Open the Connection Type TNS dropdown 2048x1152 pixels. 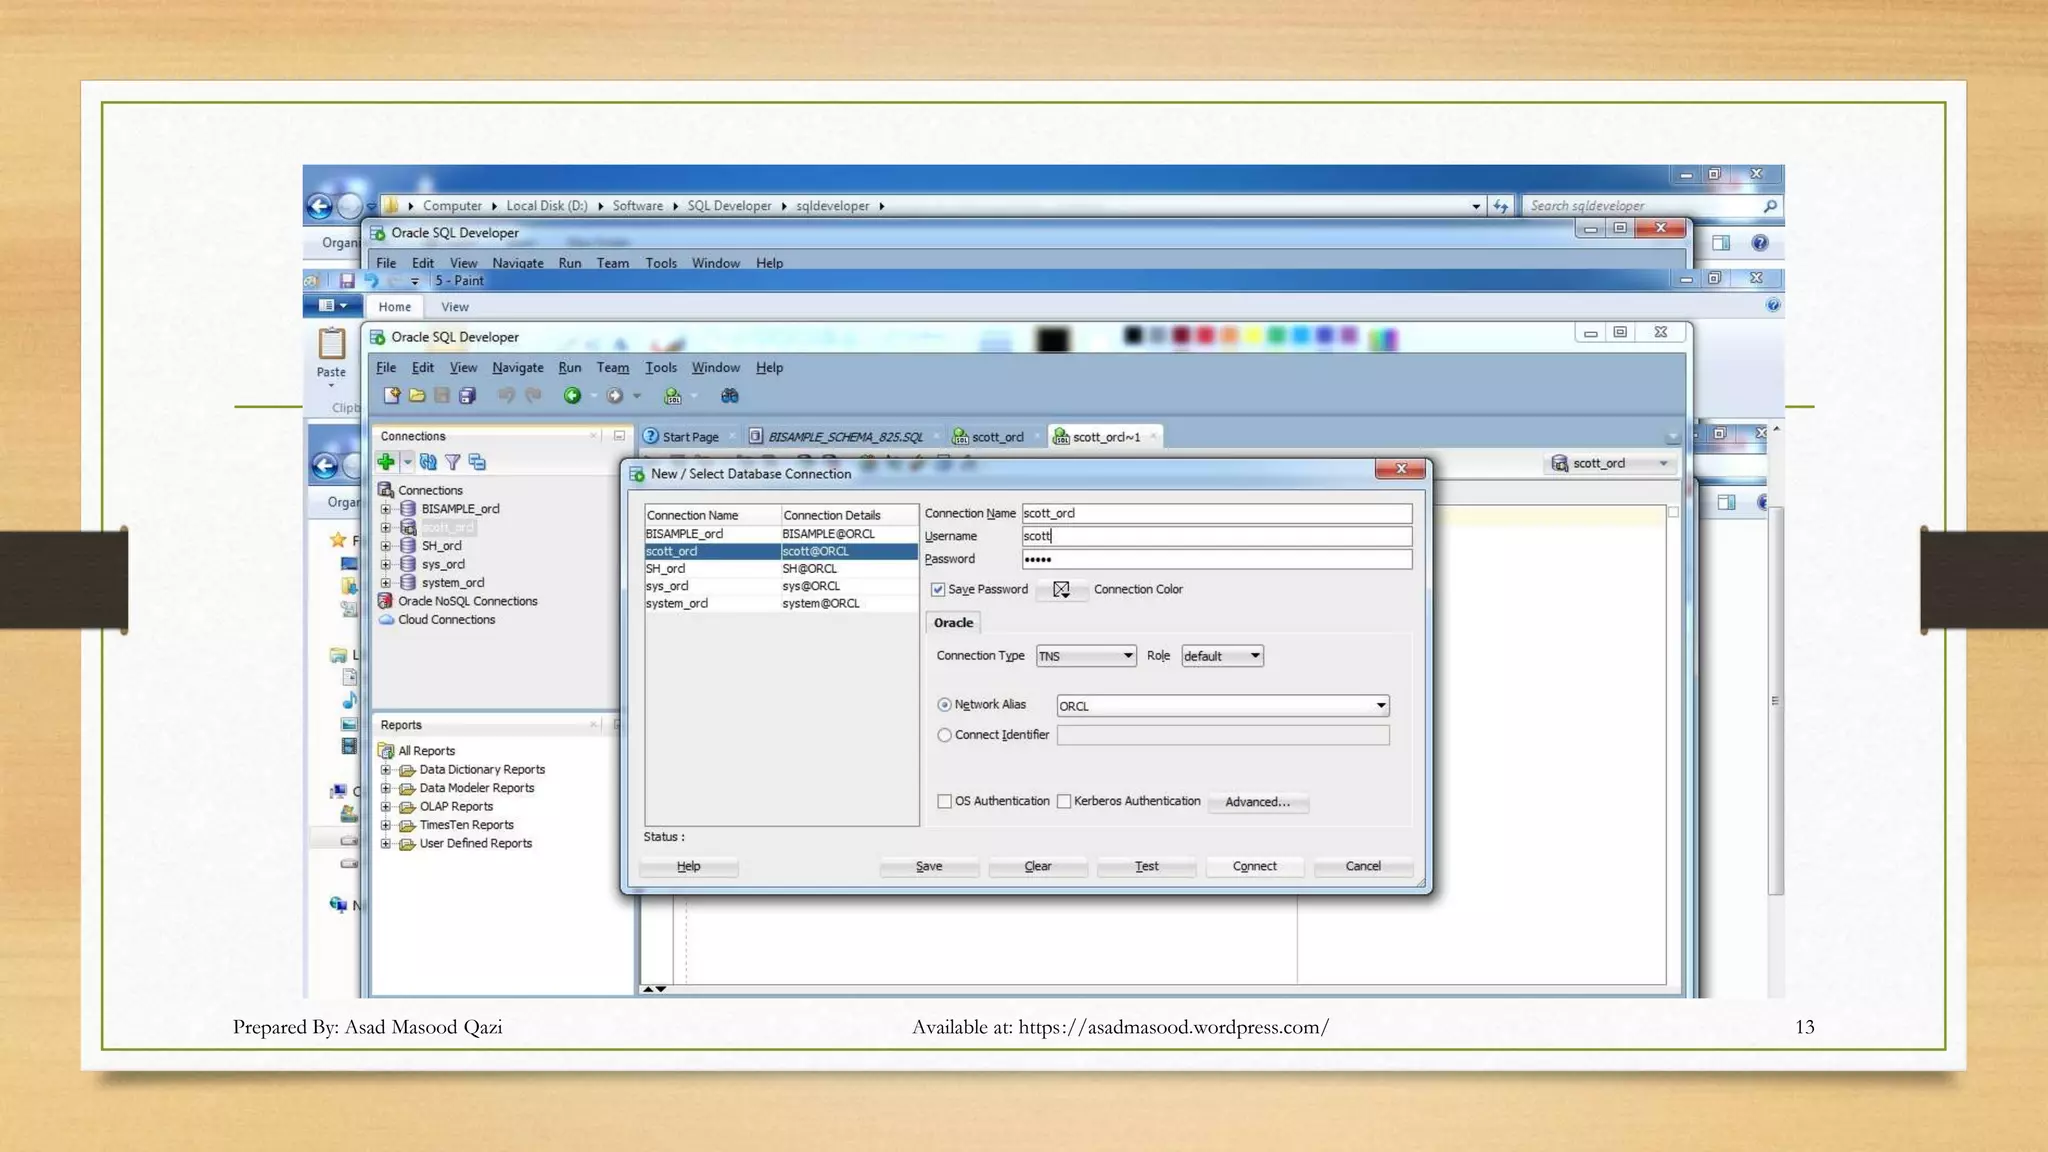coord(1086,656)
